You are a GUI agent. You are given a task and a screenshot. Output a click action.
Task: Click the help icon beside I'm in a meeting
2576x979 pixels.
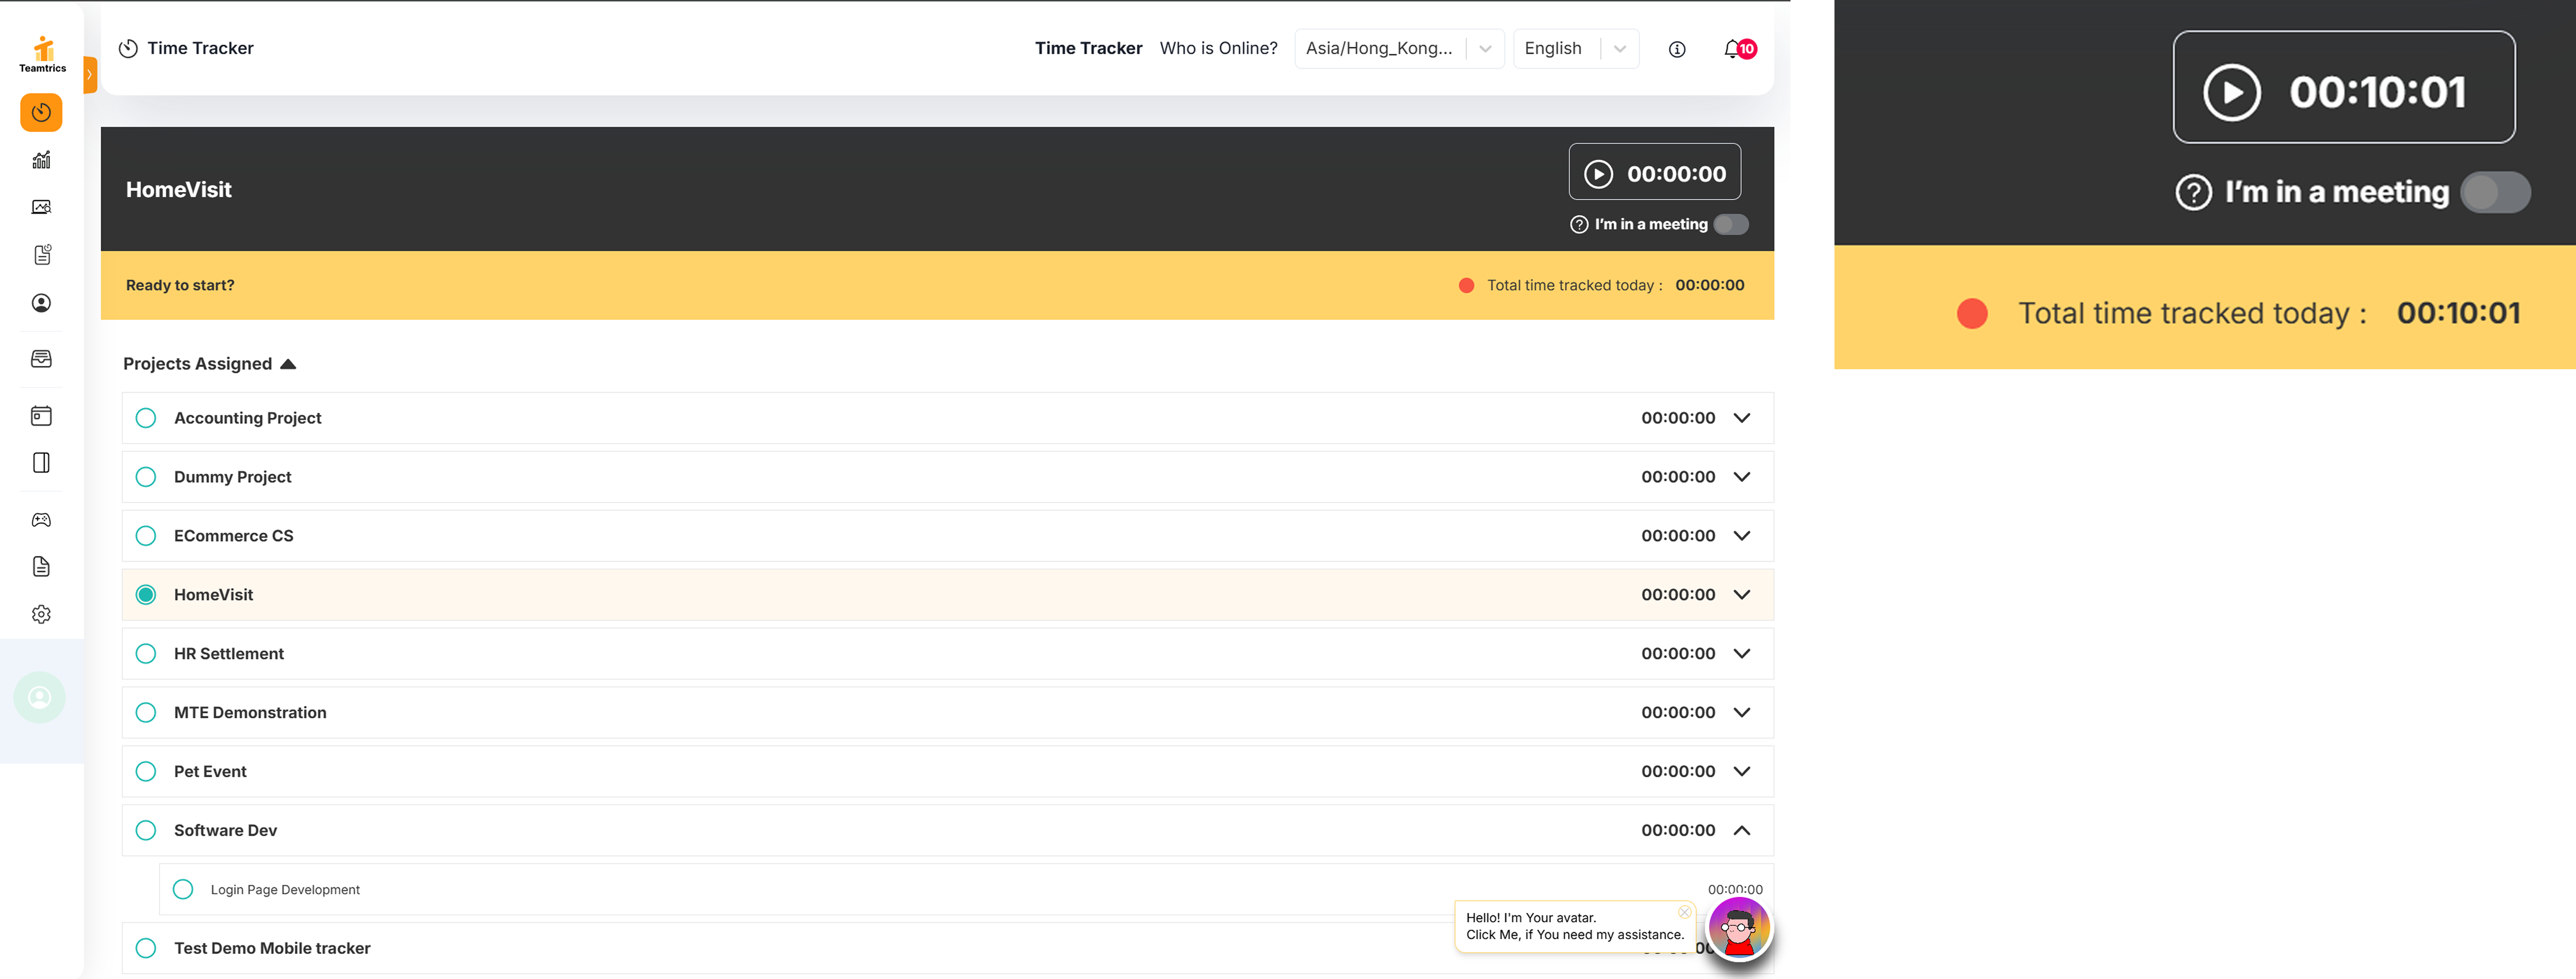coord(1579,224)
